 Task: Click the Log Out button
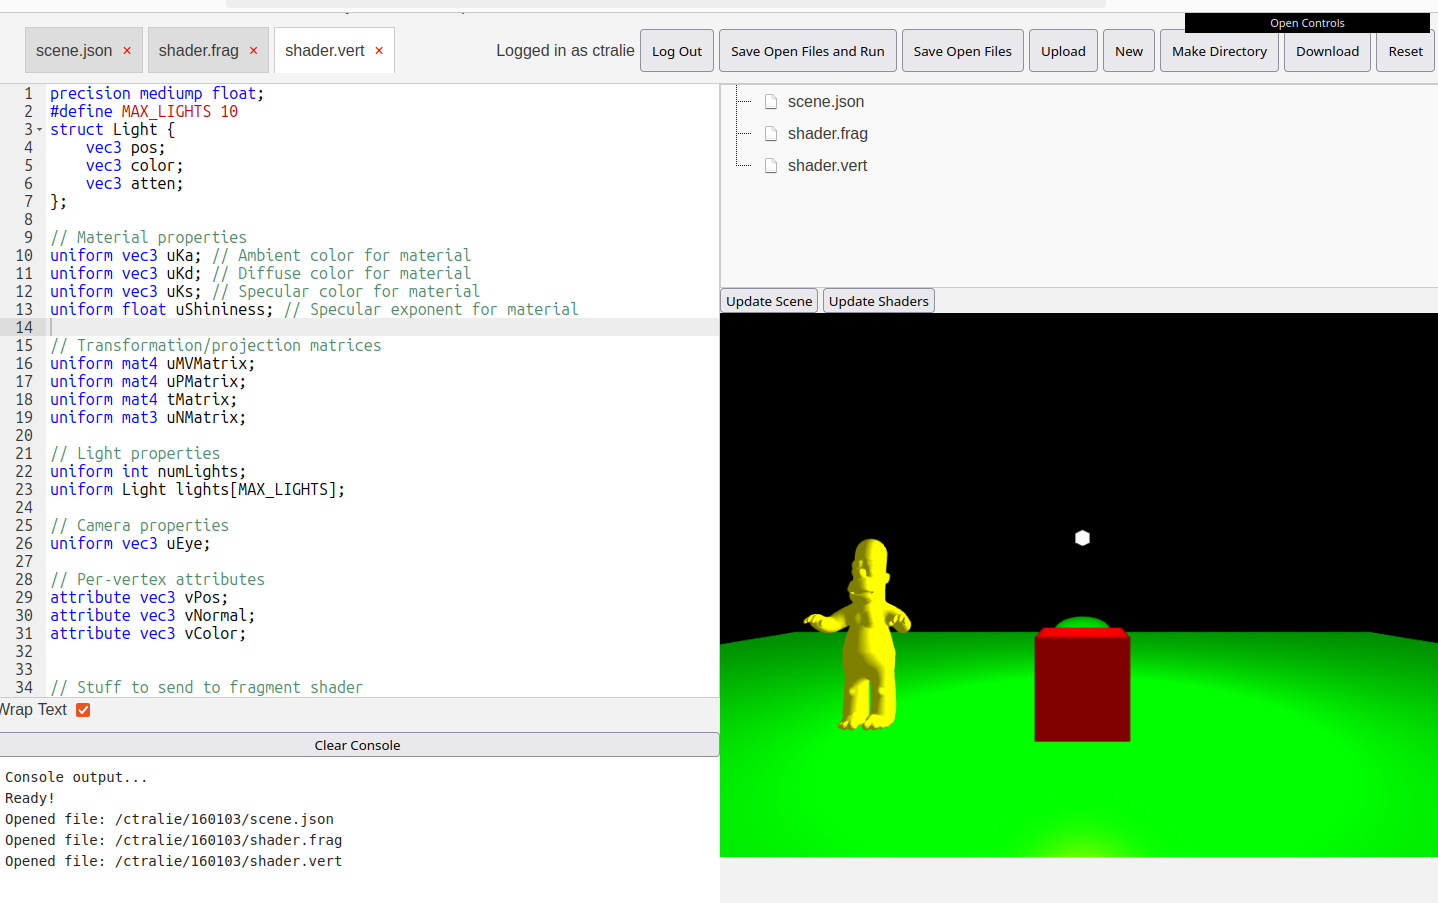(x=677, y=51)
